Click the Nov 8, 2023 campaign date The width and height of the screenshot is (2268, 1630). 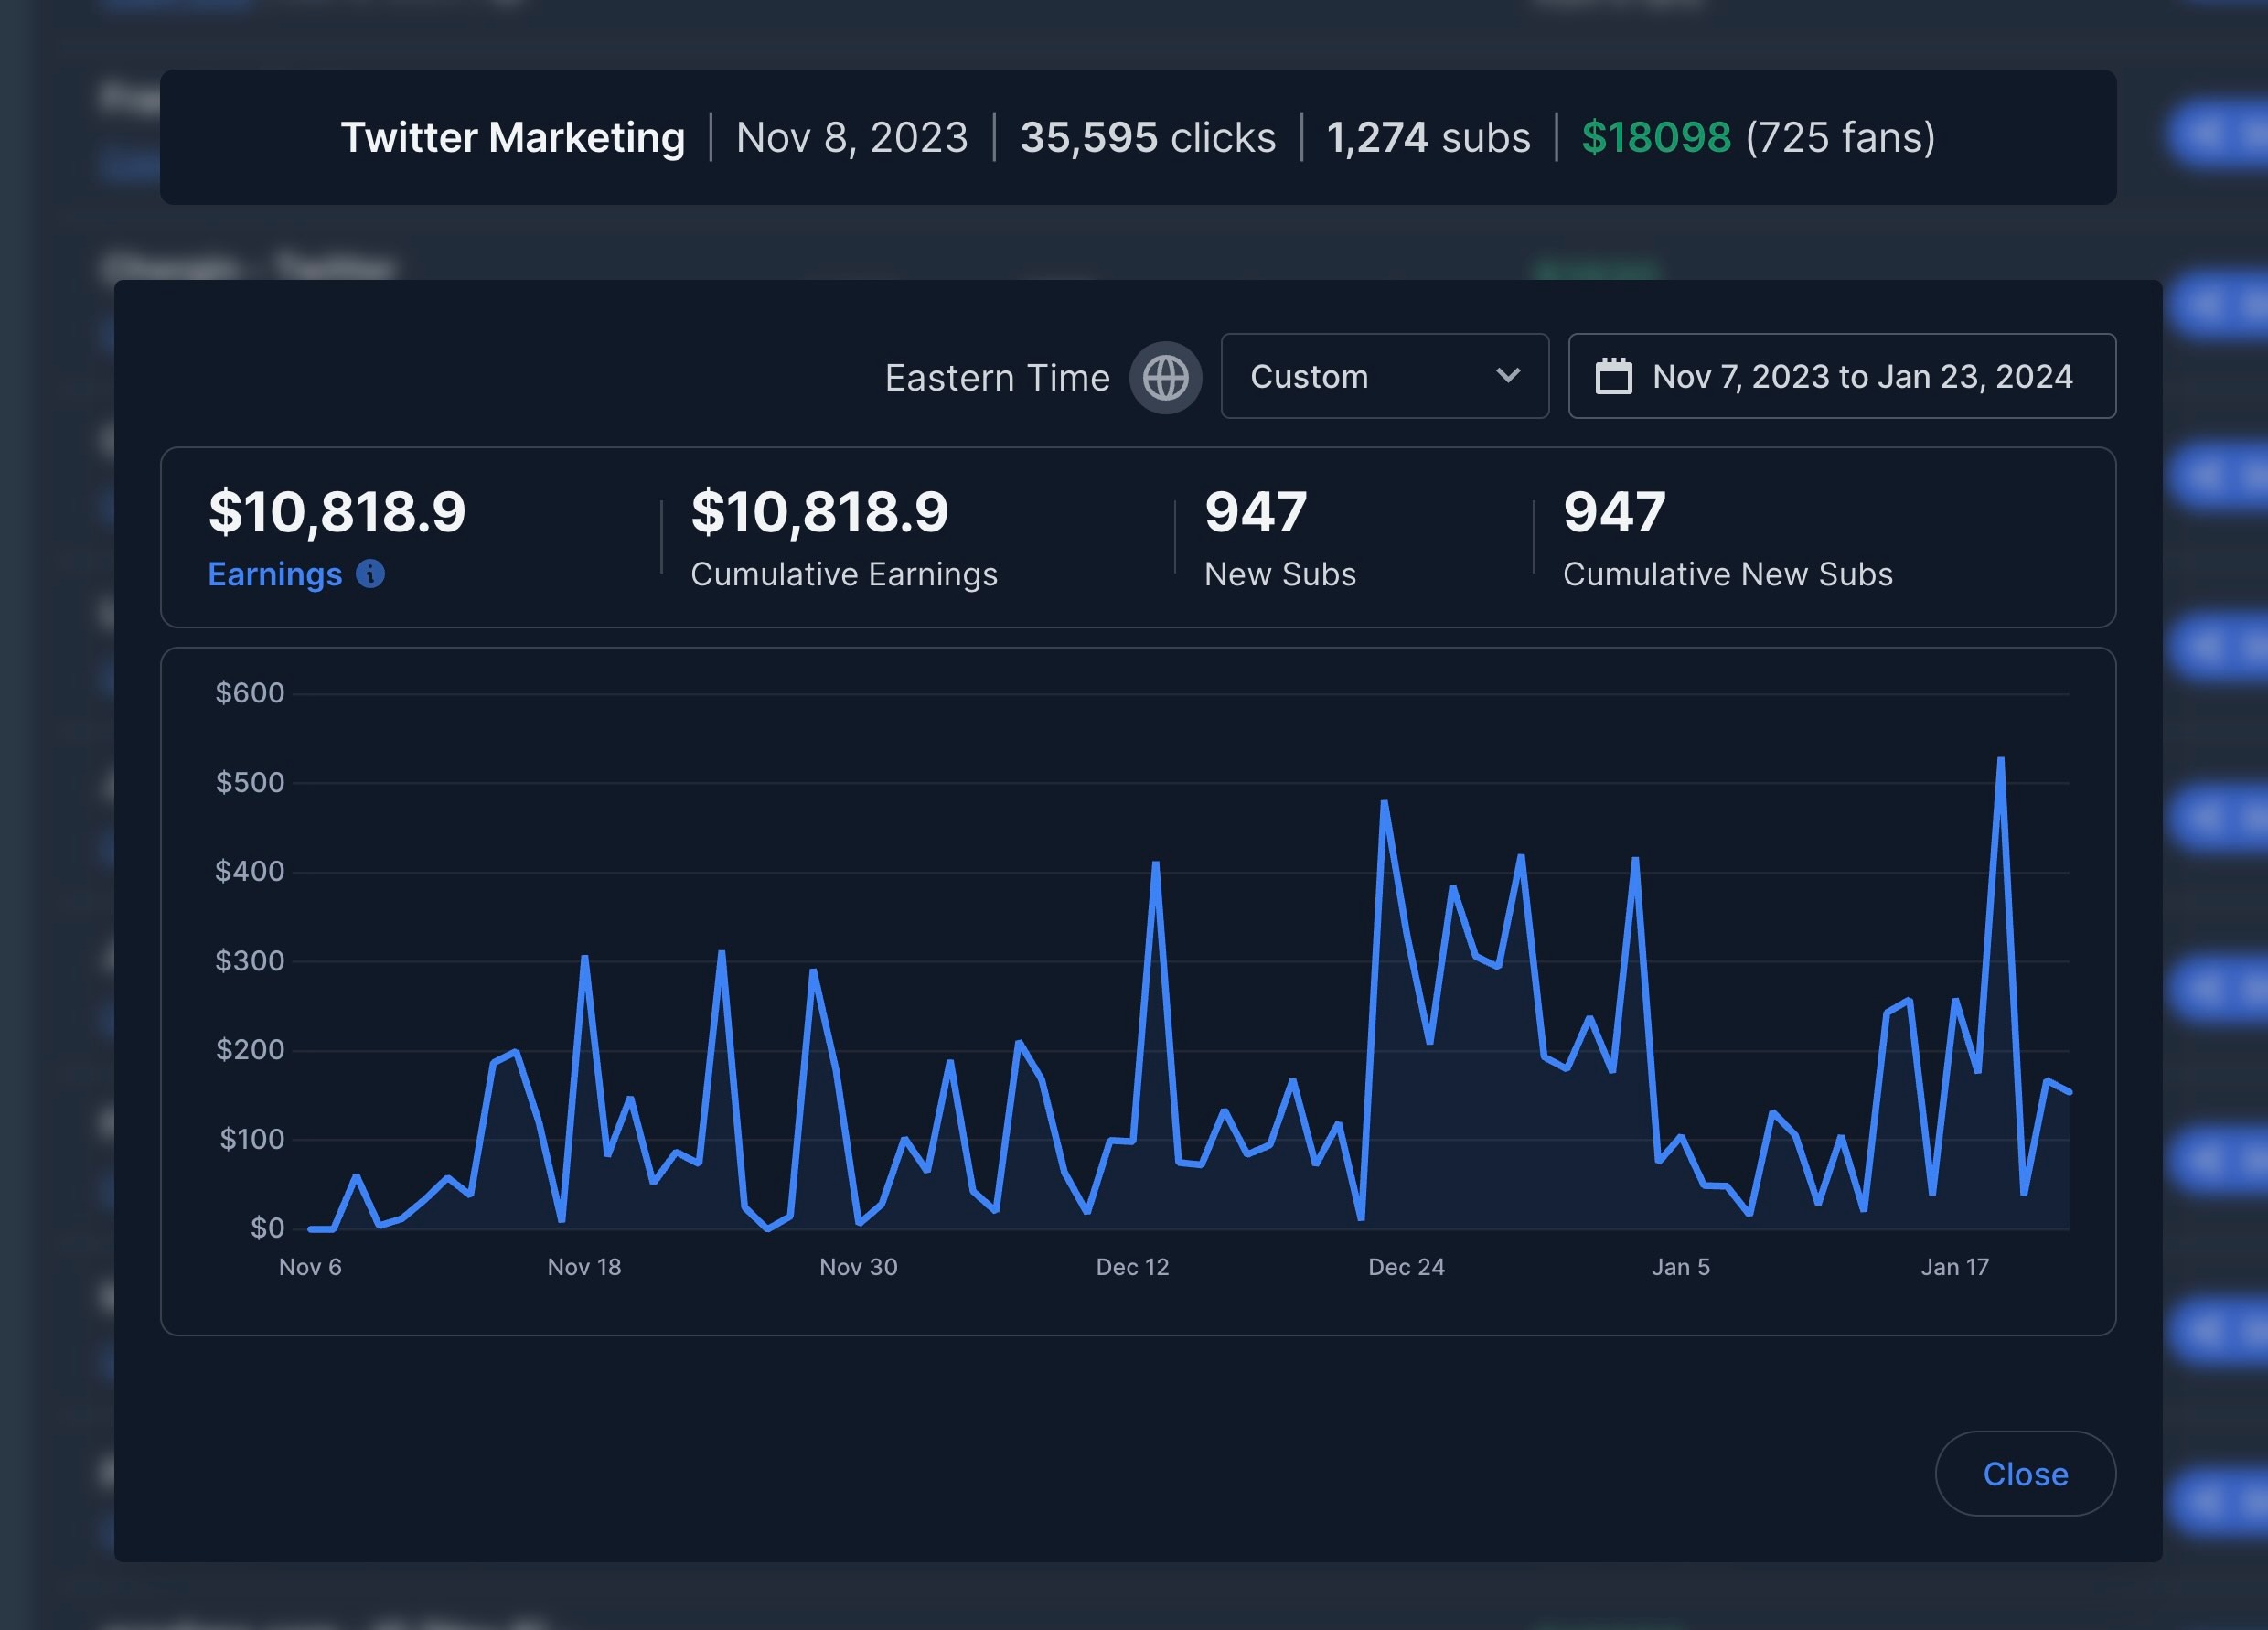tap(852, 137)
